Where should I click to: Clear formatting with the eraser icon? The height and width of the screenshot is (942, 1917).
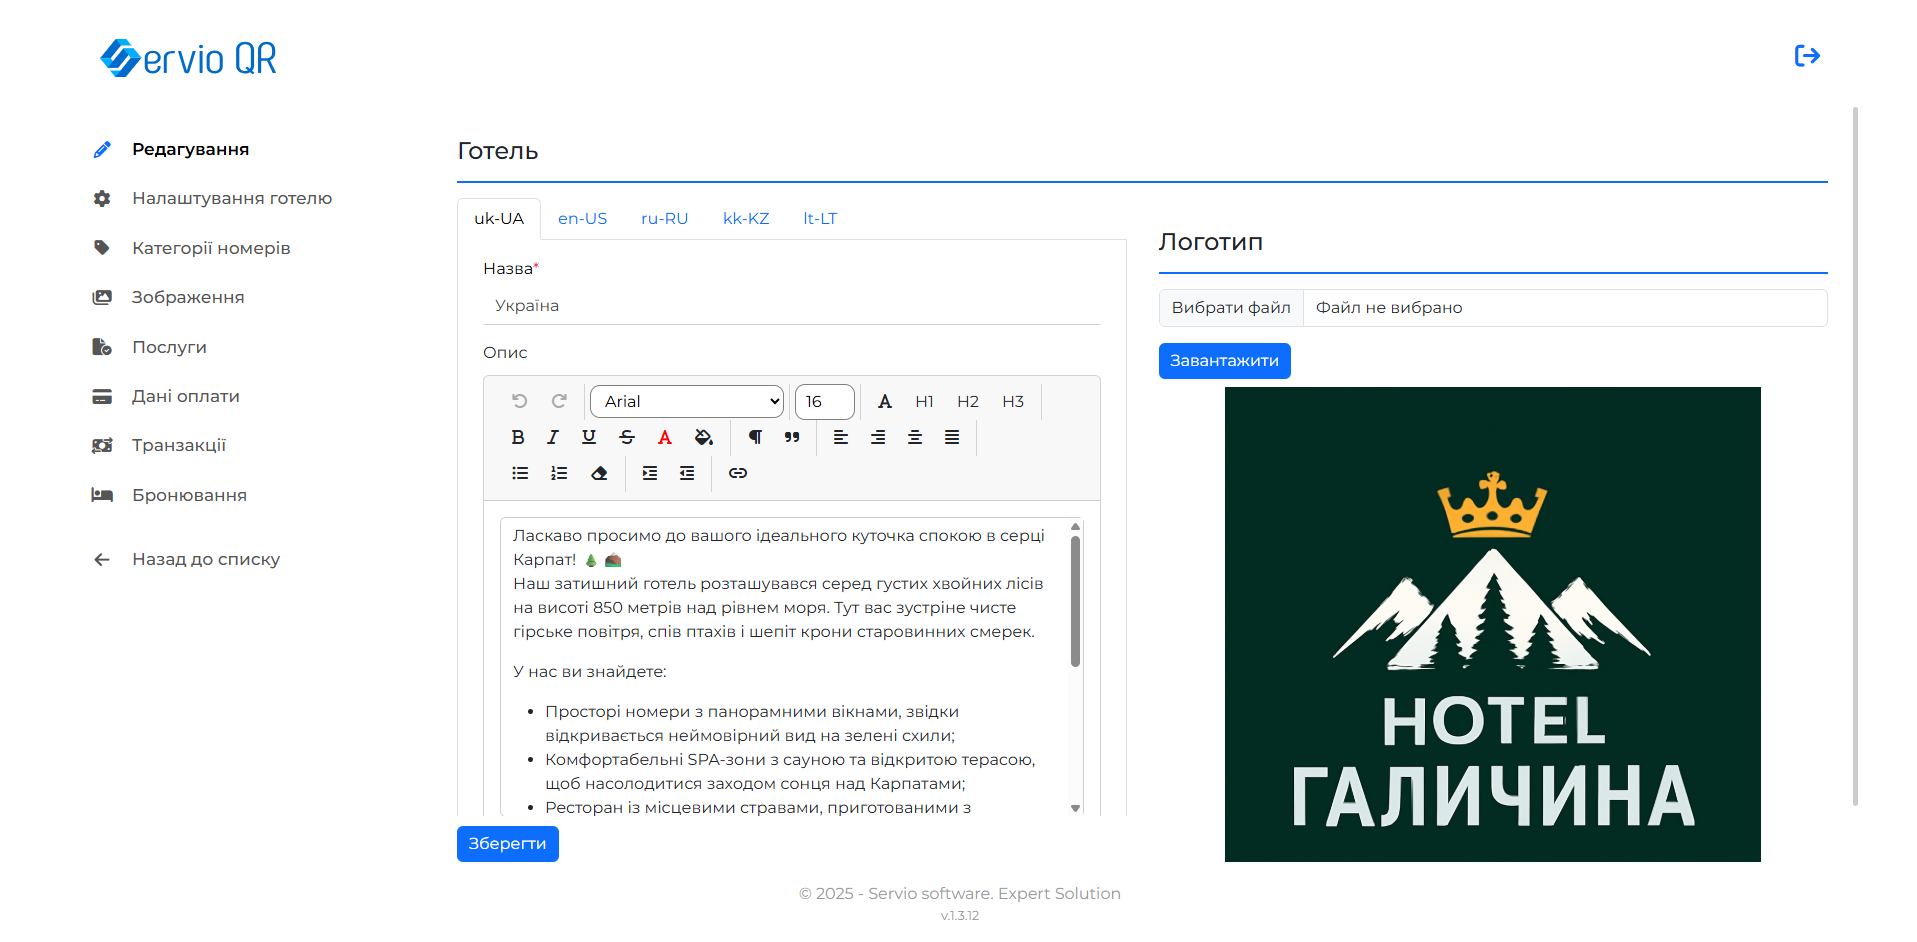click(x=599, y=473)
